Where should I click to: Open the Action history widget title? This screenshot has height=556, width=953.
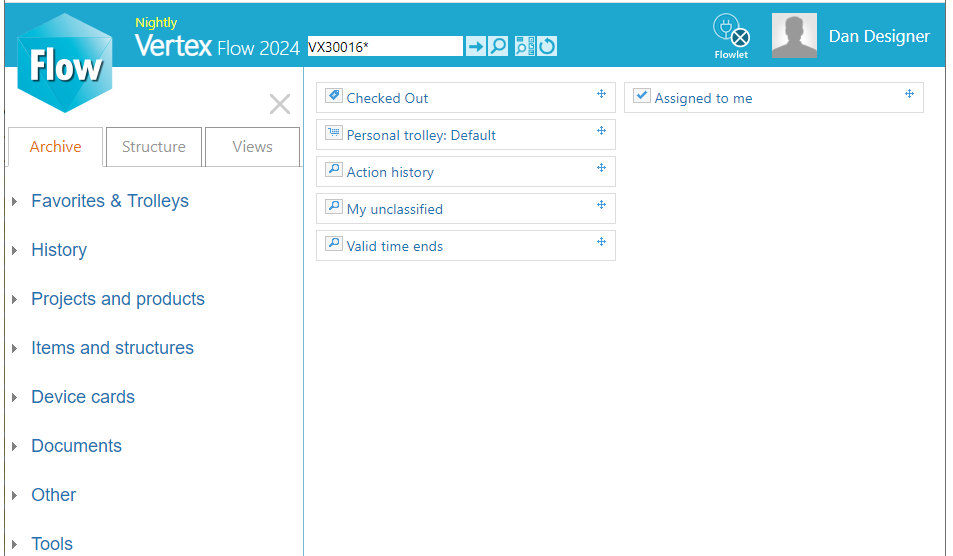click(x=390, y=173)
